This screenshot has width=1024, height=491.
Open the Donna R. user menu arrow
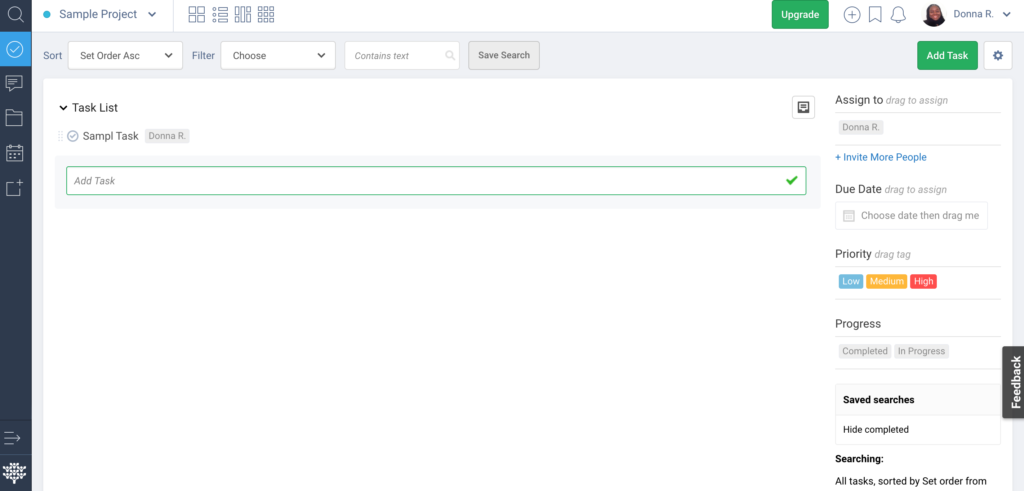(1006, 14)
